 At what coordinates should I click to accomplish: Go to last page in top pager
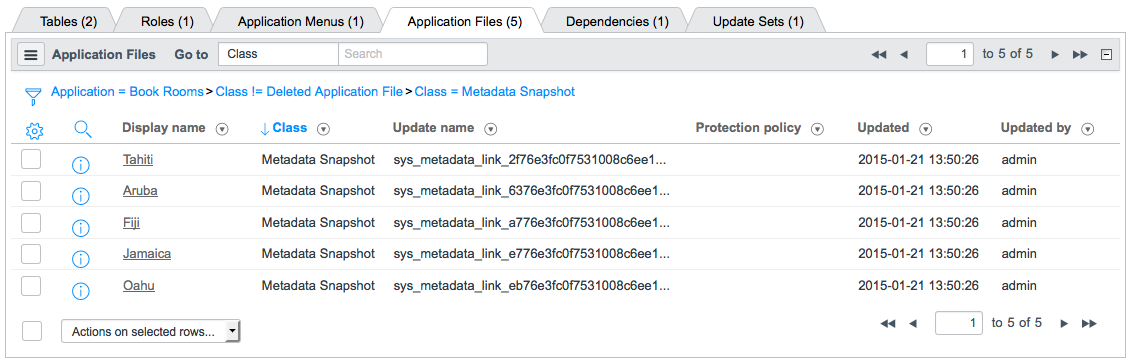tap(1080, 55)
